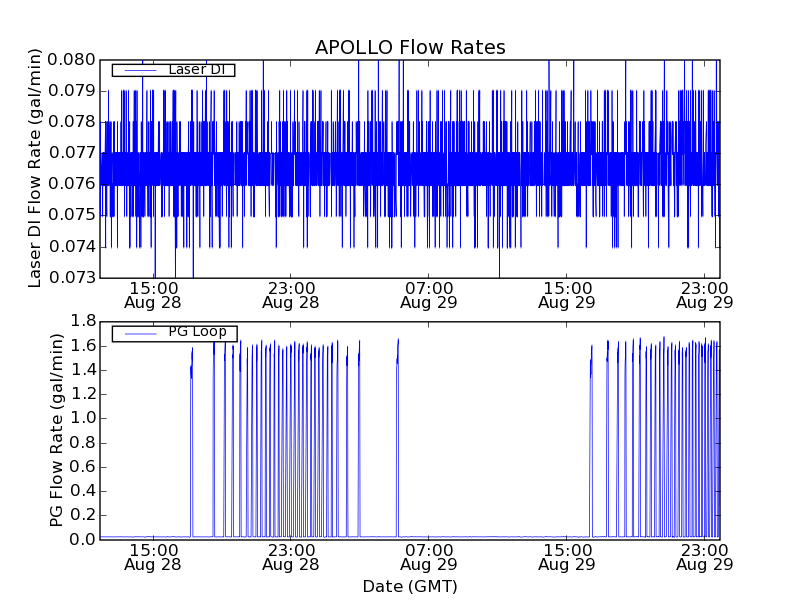
Task: Click "23:00 Aug 28" under Laser DI plot
Action: point(291,295)
